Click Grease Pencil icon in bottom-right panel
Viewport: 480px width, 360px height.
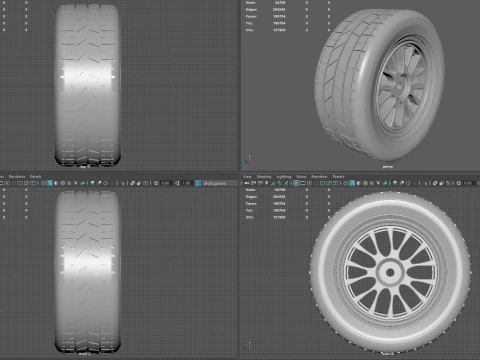[x=286, y=183]
